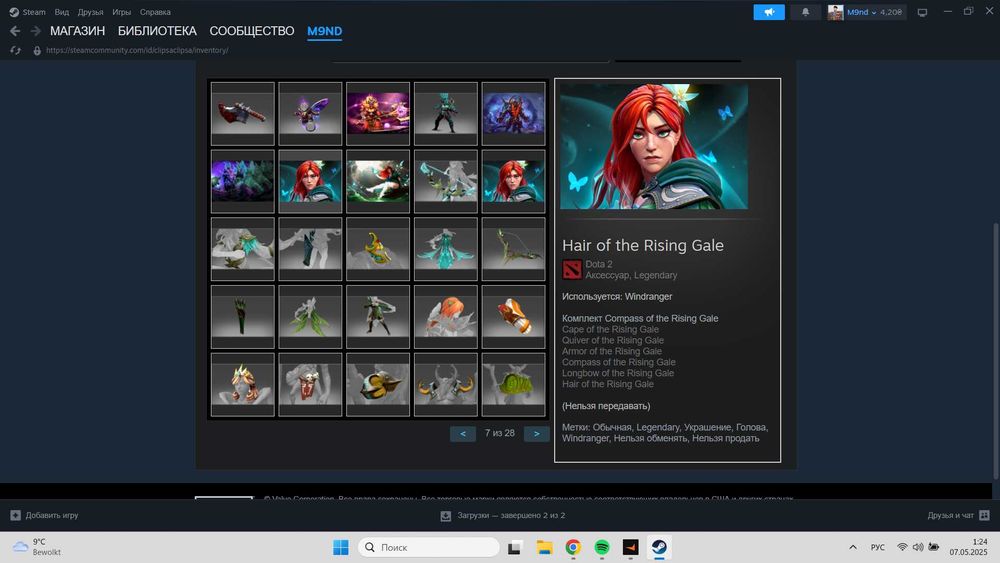Go to previous inventory page
The width and height of the screenshot is (1000, 563).
462,434
